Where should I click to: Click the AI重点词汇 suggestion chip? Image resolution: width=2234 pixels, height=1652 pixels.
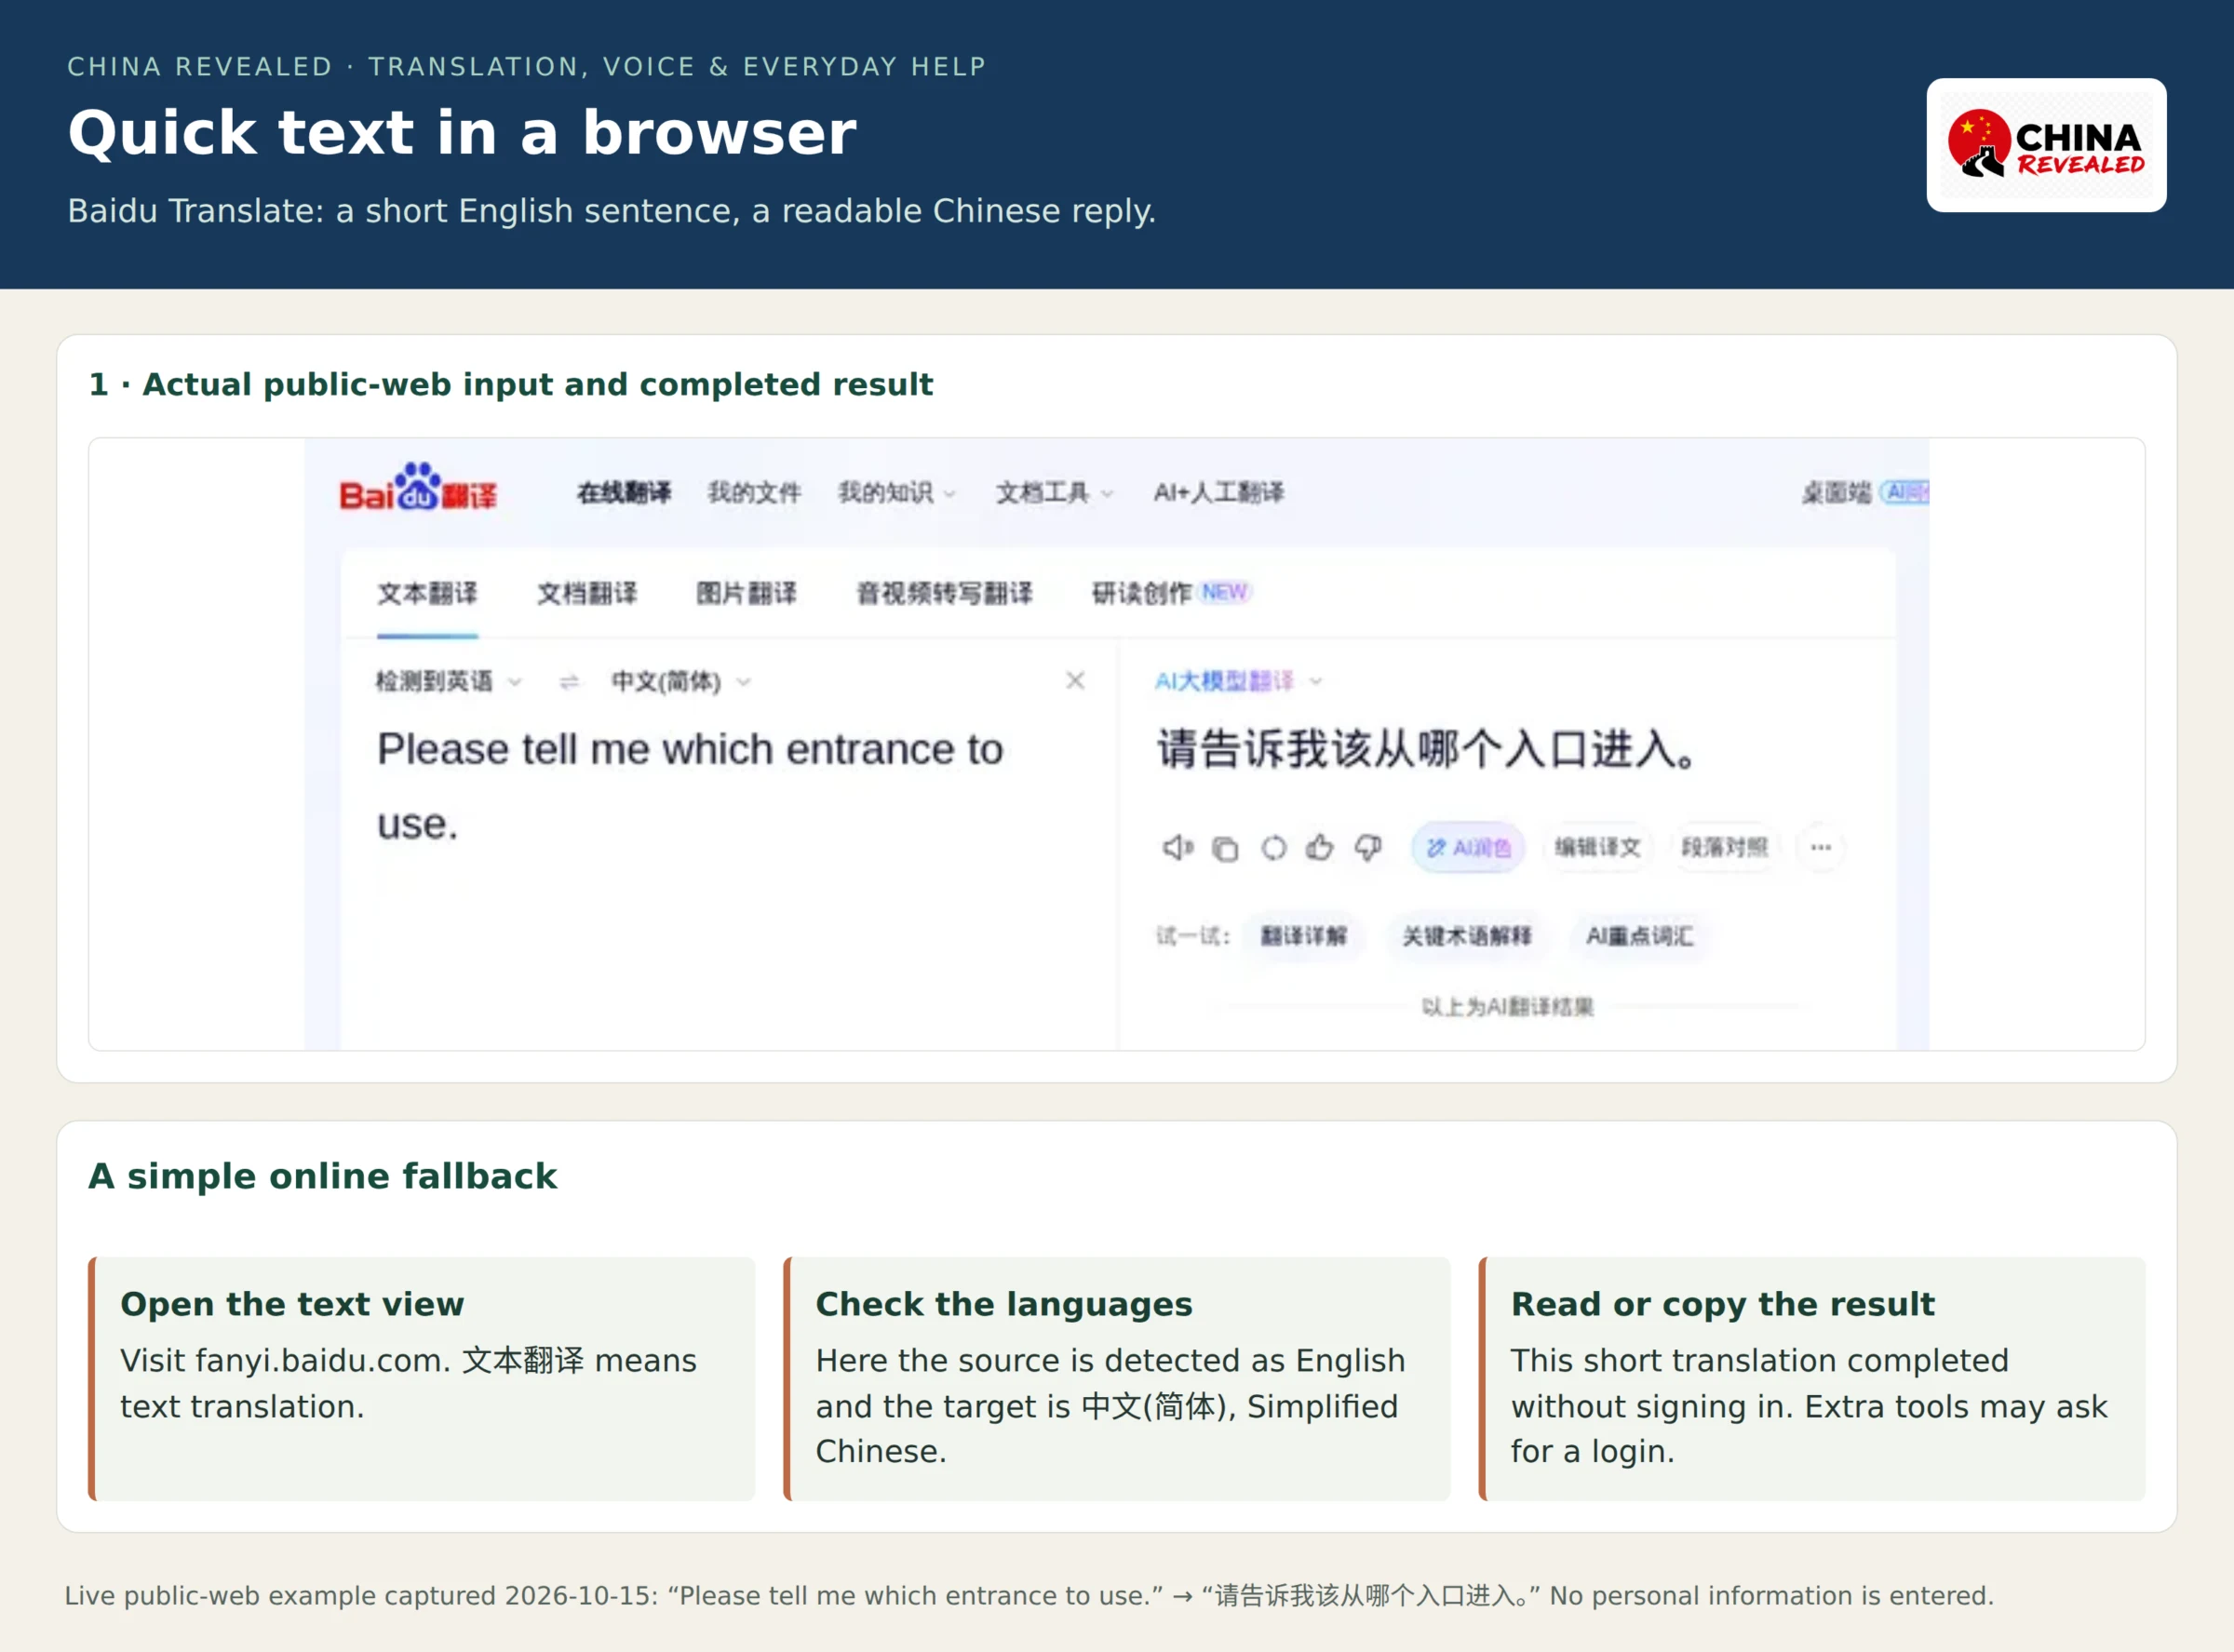[1639, 936]
